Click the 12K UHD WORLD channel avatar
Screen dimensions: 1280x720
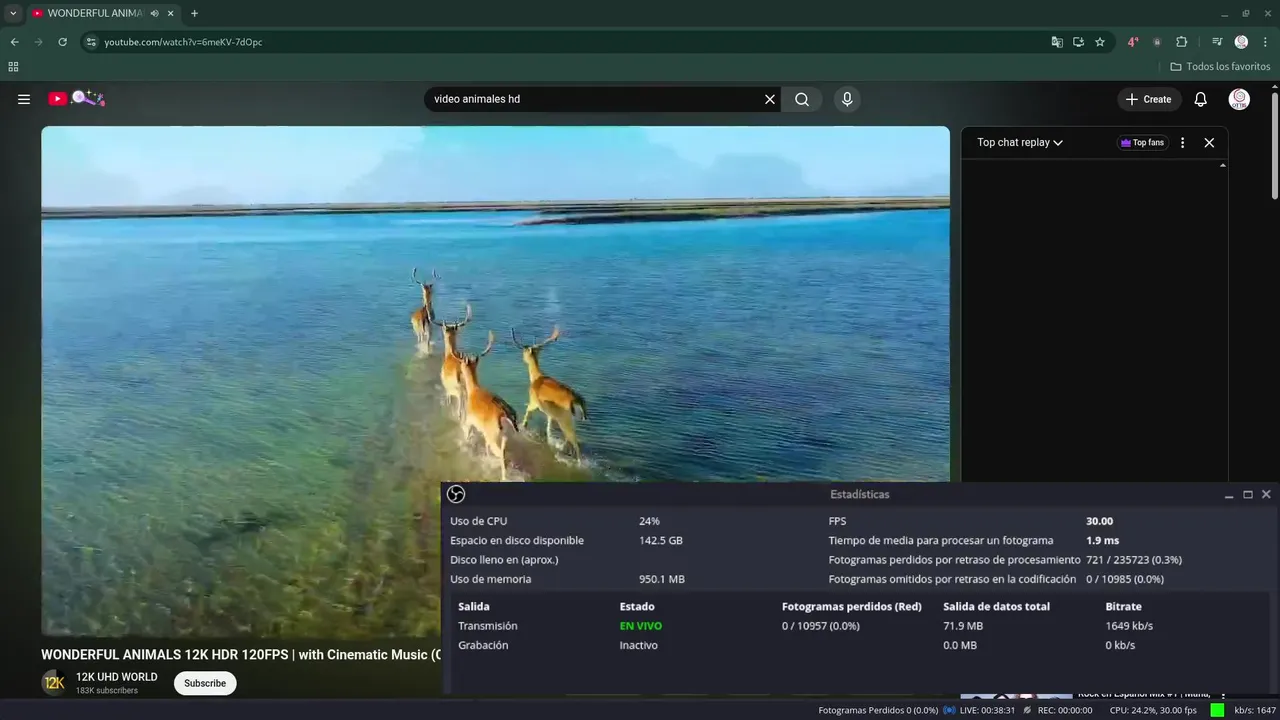54,683
